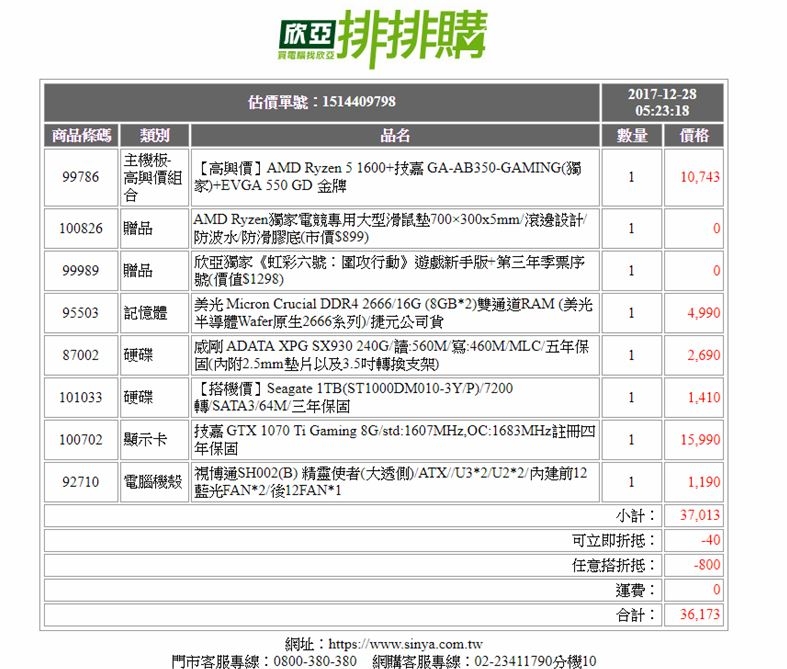Screen dimensions: 787x669
Task: Select barcode 101033 cell
Action: coord(81,397)
